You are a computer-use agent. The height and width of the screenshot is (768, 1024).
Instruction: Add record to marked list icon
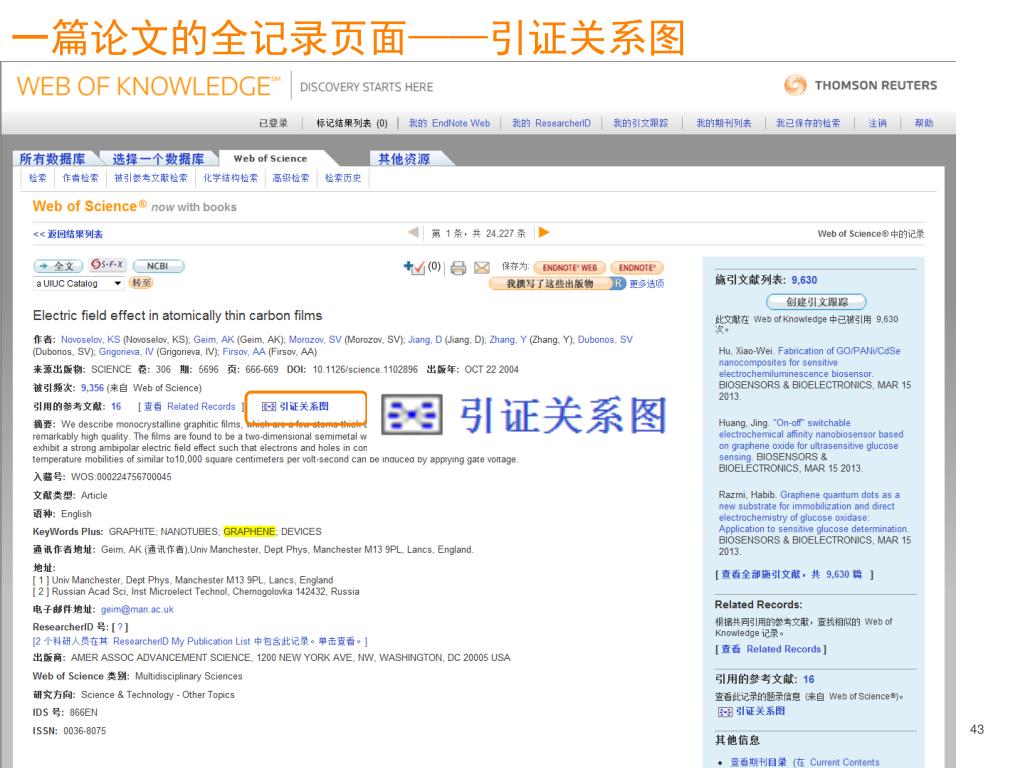[413, 267]
